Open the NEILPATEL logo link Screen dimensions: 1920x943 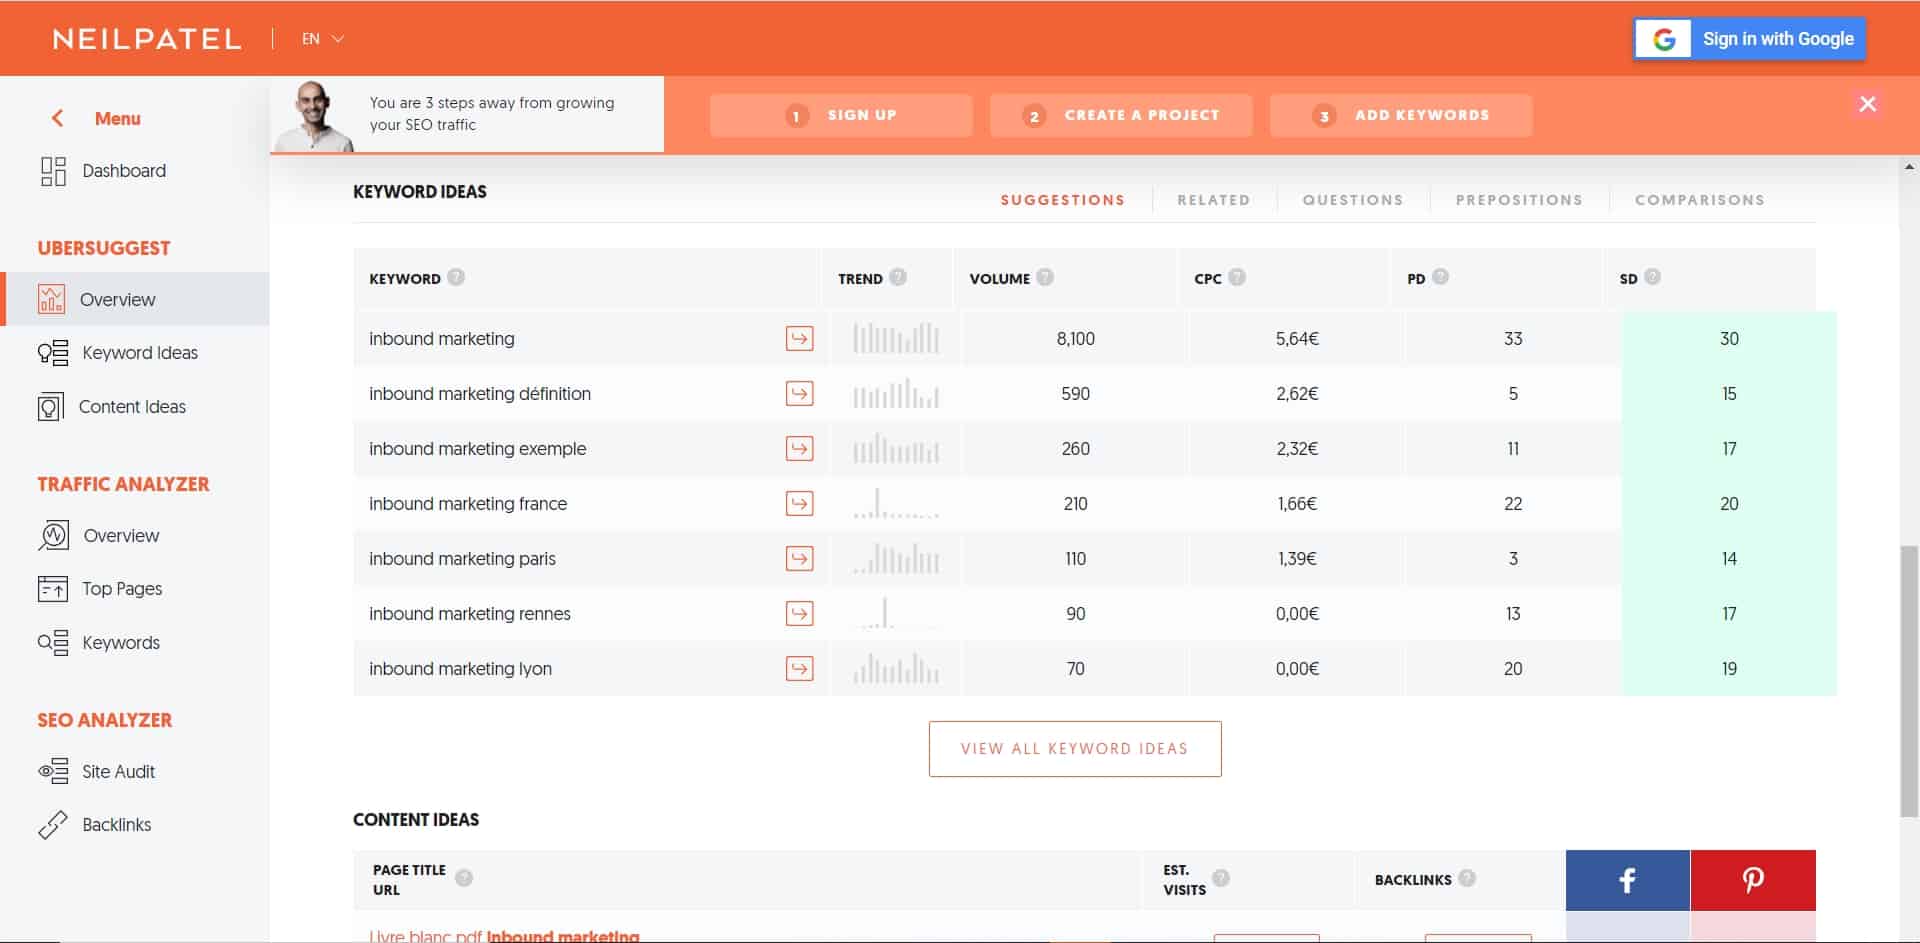click(x=147, y=39)
